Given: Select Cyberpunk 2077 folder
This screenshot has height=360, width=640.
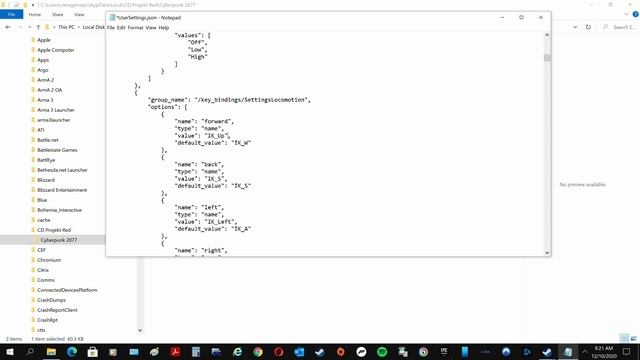Looking at the screenshot, I should 58,240.
